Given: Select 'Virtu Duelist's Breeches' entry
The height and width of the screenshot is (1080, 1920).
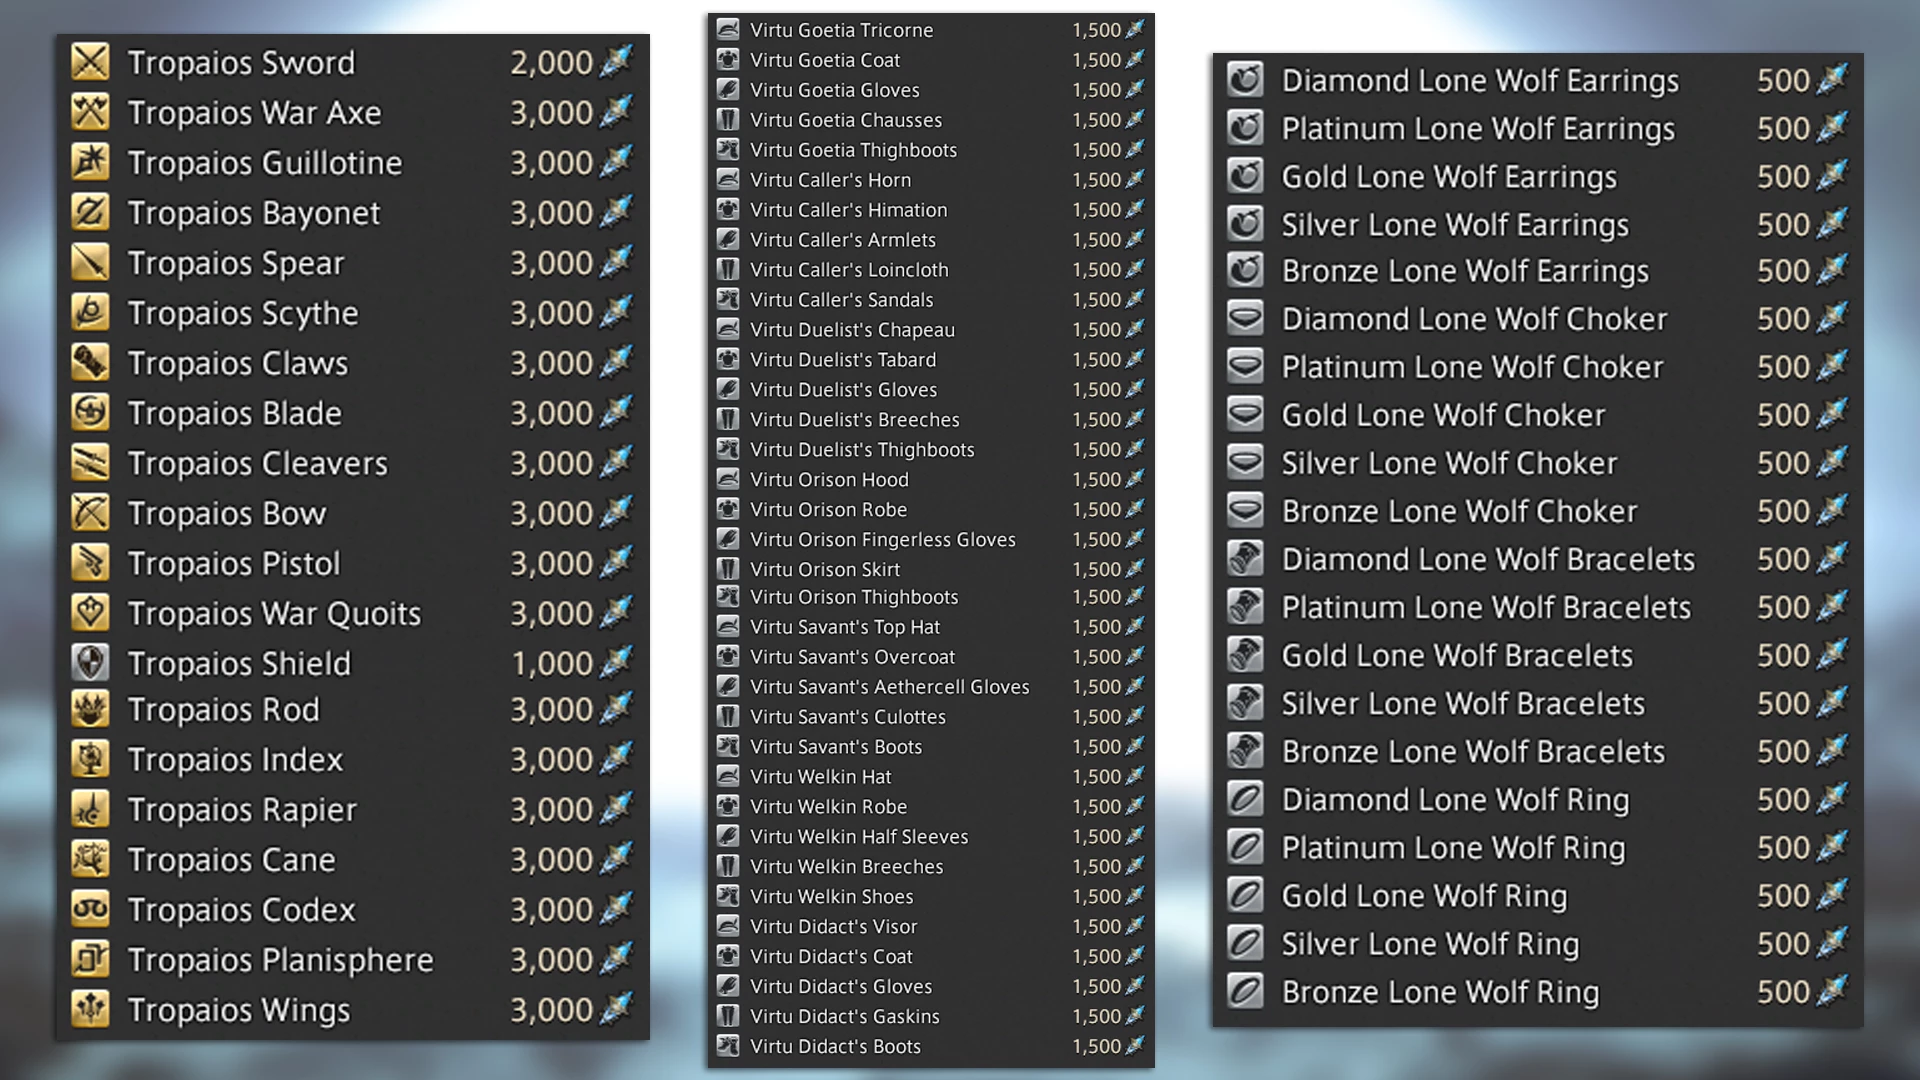Looking at the screenshot, I should tap(855, 420).
